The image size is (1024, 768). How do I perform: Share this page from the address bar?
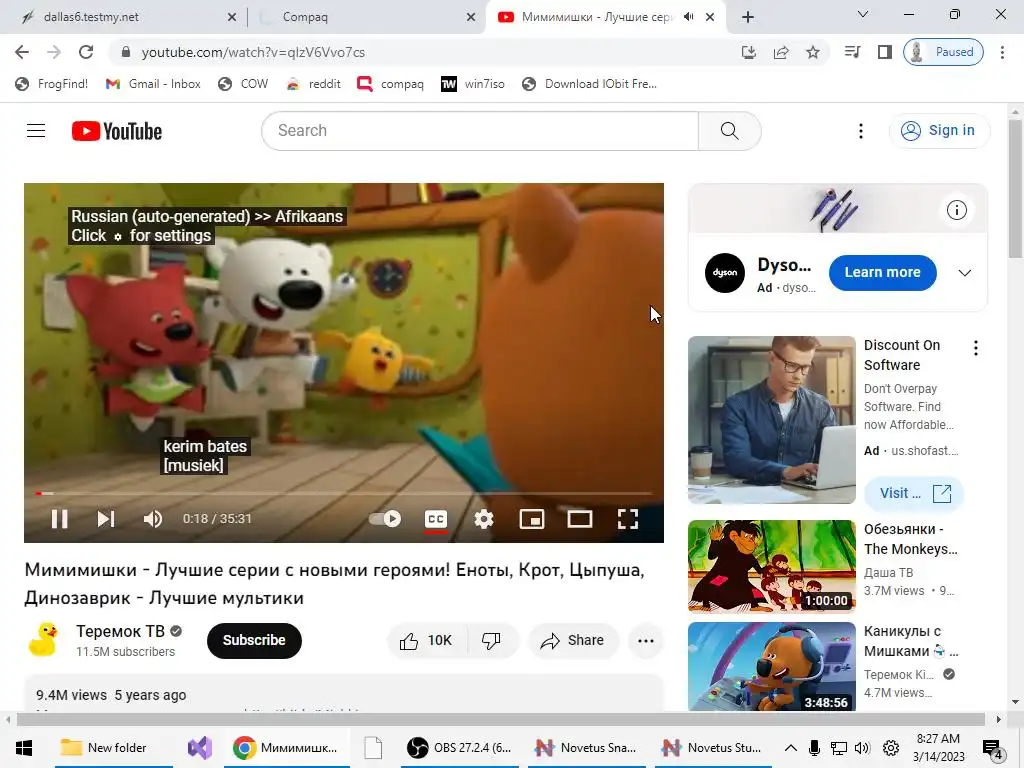pos(781,52)
